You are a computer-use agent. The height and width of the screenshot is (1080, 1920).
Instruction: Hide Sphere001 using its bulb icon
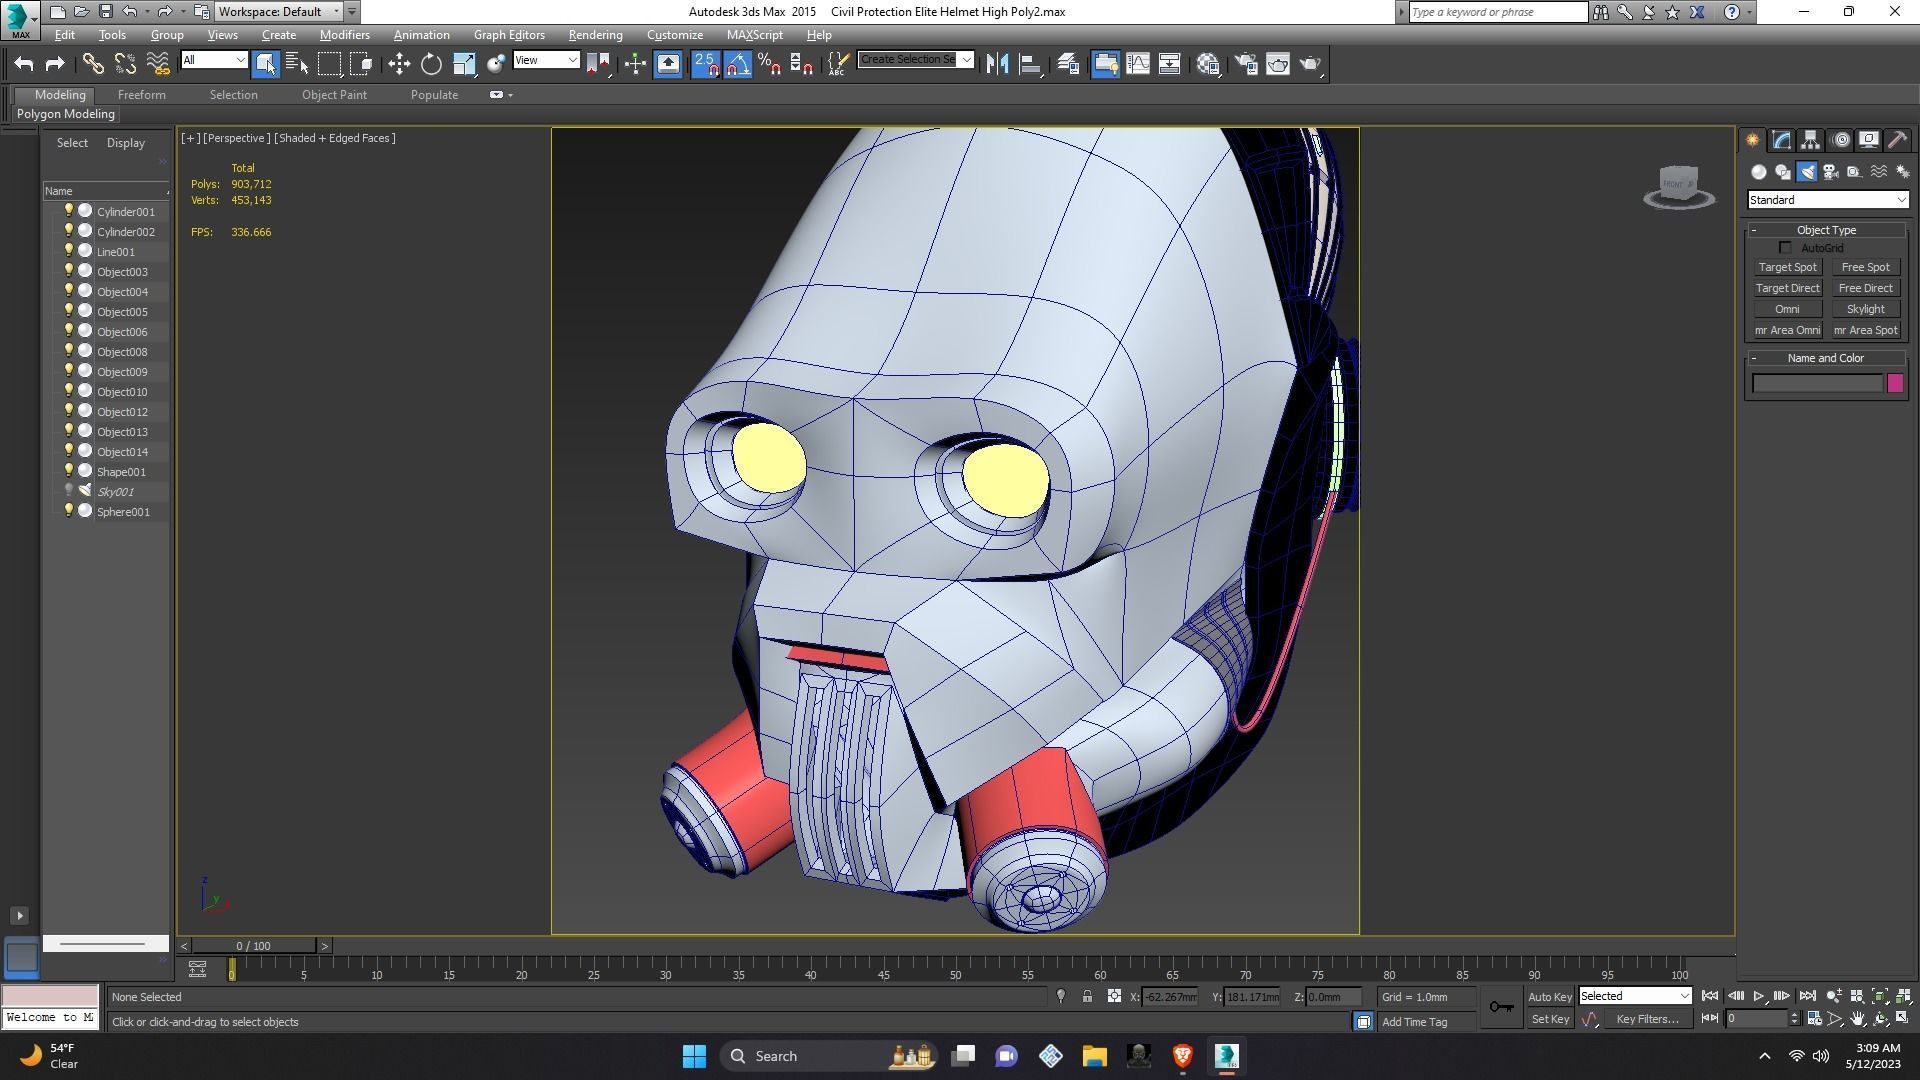click(69, 511)
